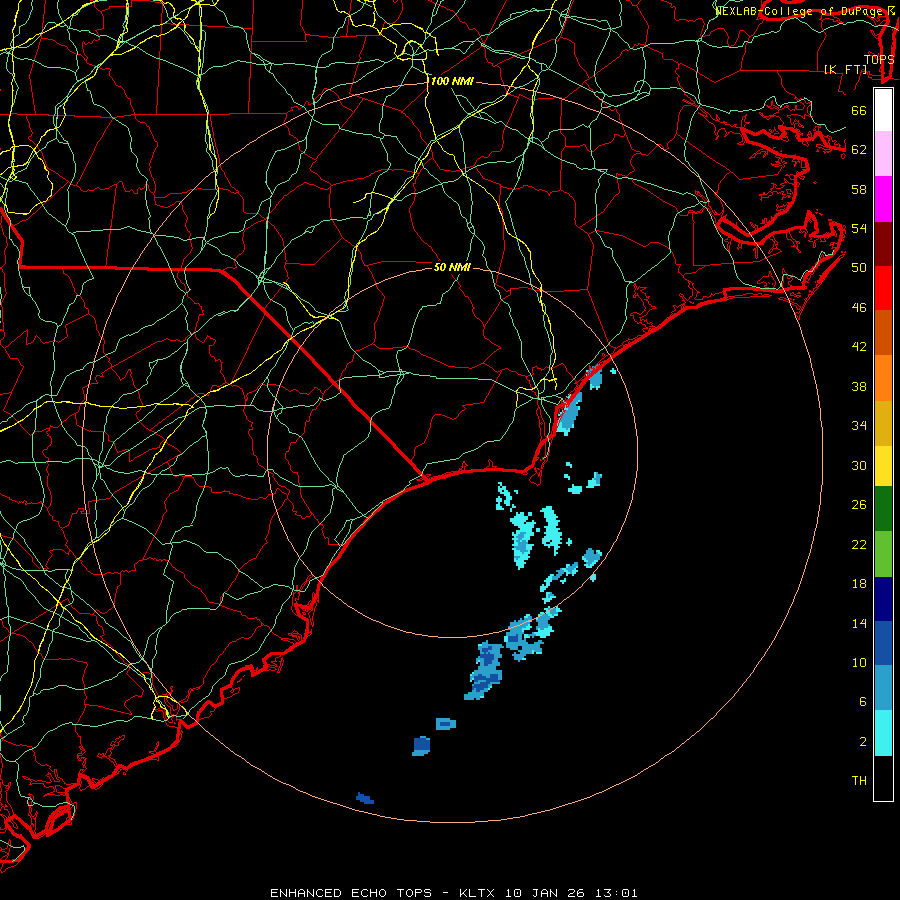The height and width of the screenshot is (900, 900).
Task: Pick the gold legend swatch
Action: pos(883,423)
